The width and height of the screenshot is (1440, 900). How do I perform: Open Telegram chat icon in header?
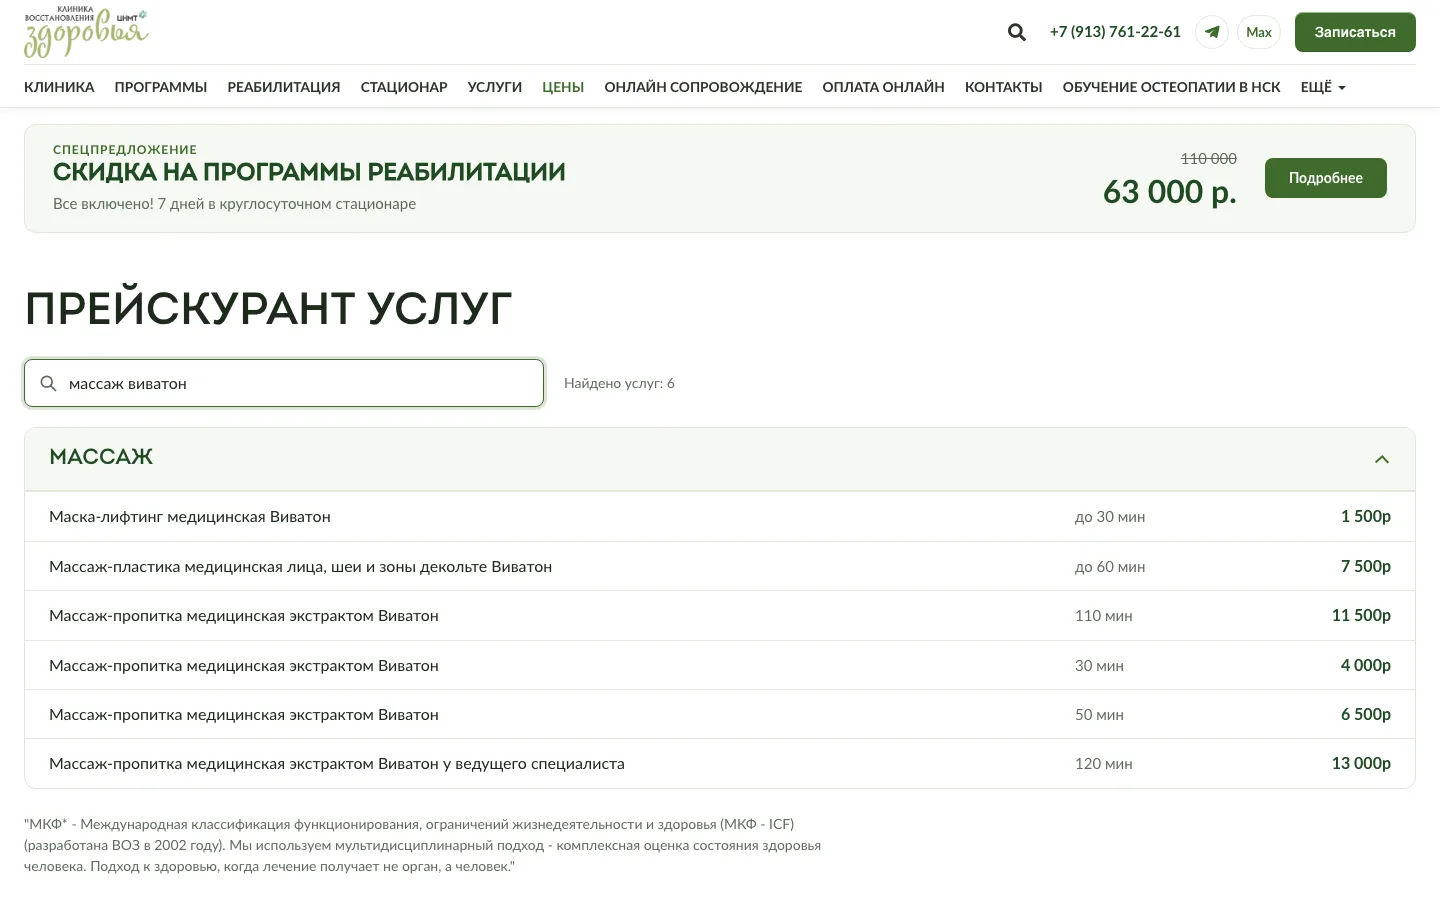pos(1212,32)
